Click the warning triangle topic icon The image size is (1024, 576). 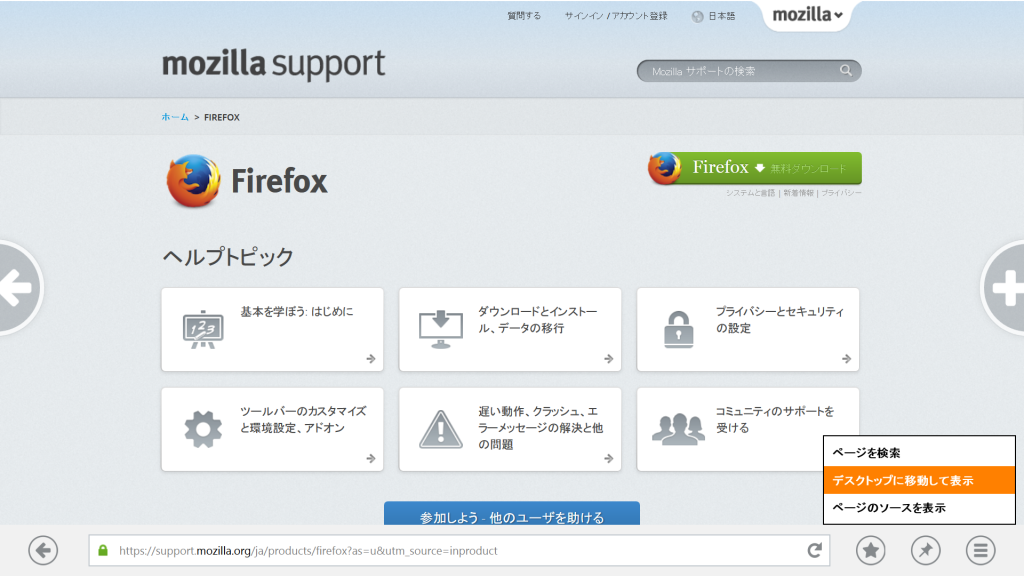[441, 429]
